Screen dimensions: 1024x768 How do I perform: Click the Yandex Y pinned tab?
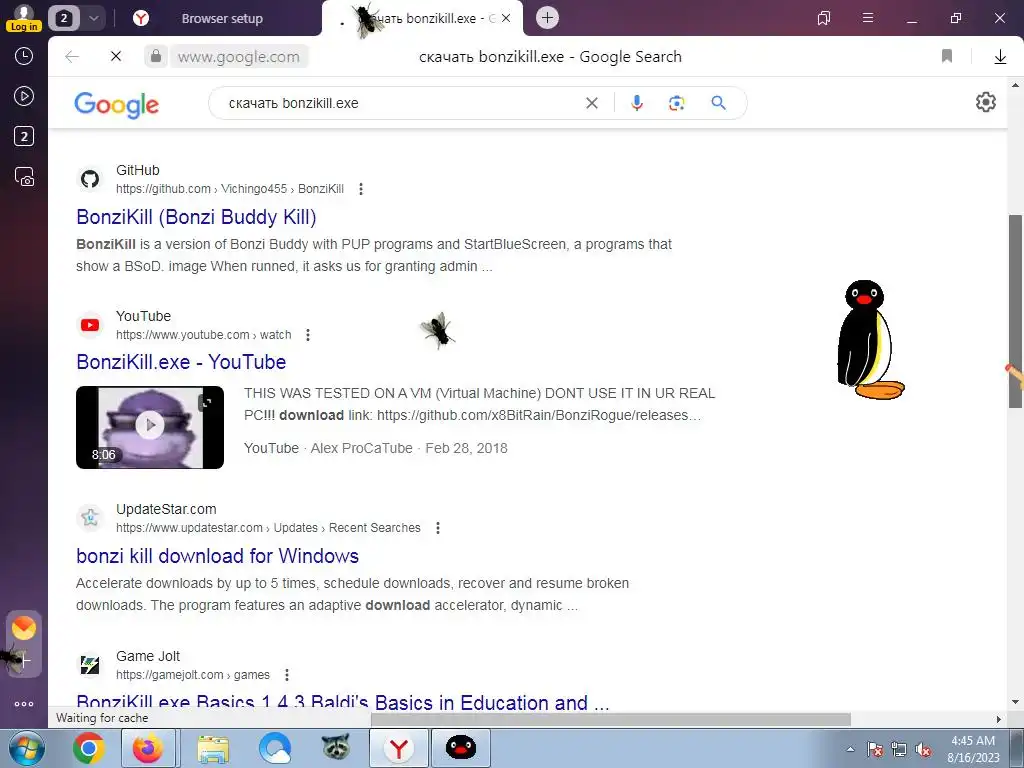pyautogui.click(x=141, y=18)
